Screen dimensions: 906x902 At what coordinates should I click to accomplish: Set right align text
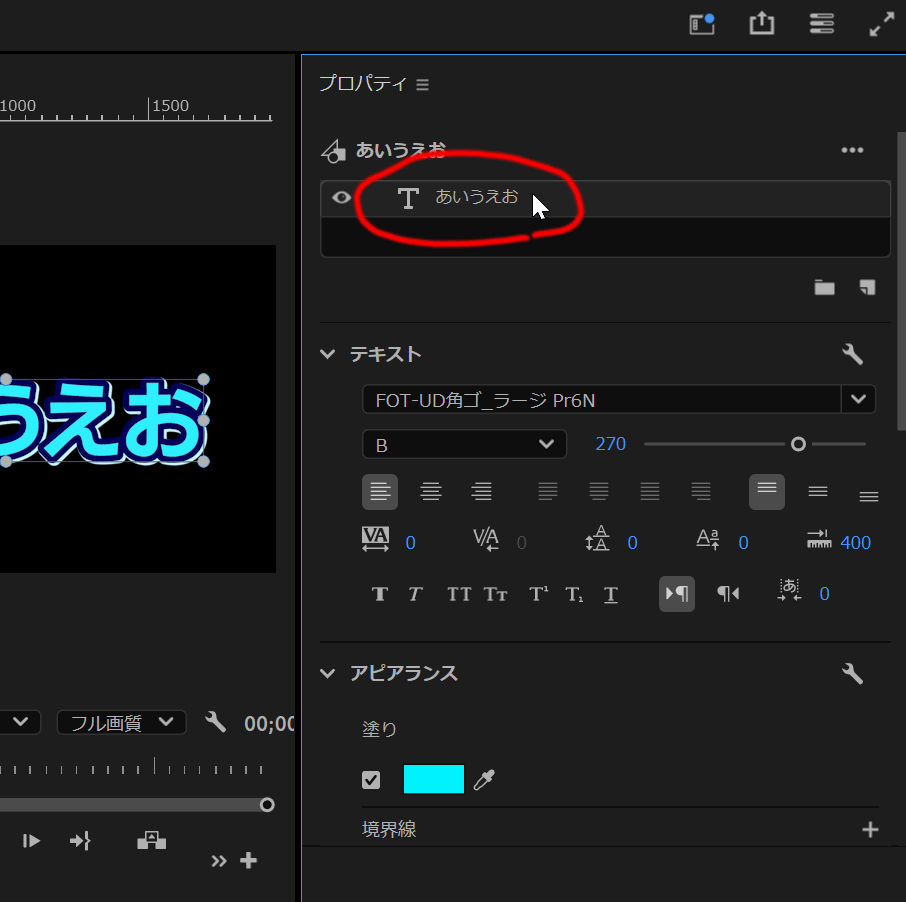pos(481,492)
